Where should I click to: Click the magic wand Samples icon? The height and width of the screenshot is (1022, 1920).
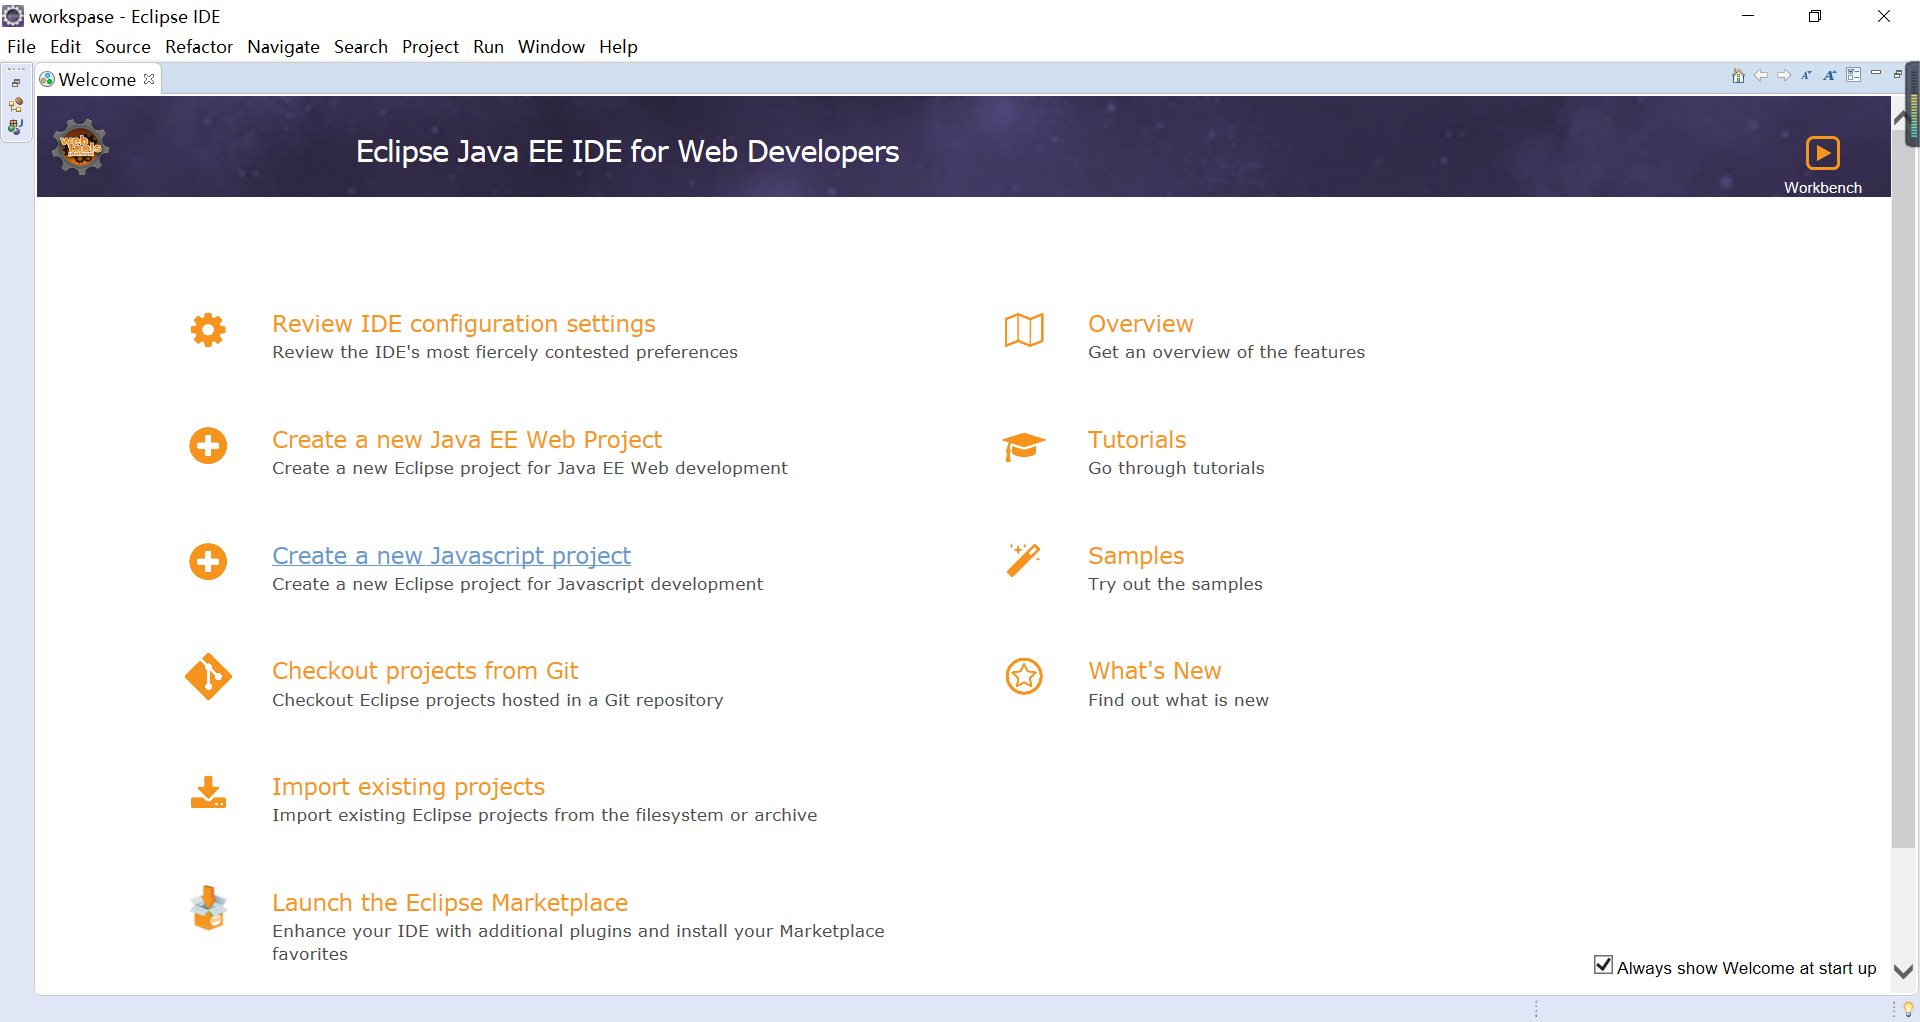1024,561
